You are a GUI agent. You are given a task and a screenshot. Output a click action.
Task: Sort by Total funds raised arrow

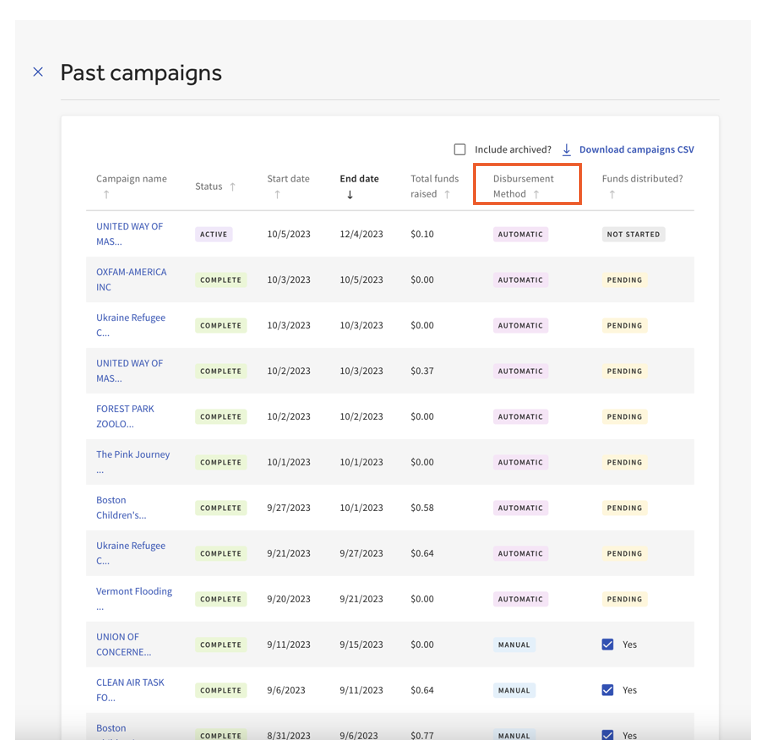[447, 194]
